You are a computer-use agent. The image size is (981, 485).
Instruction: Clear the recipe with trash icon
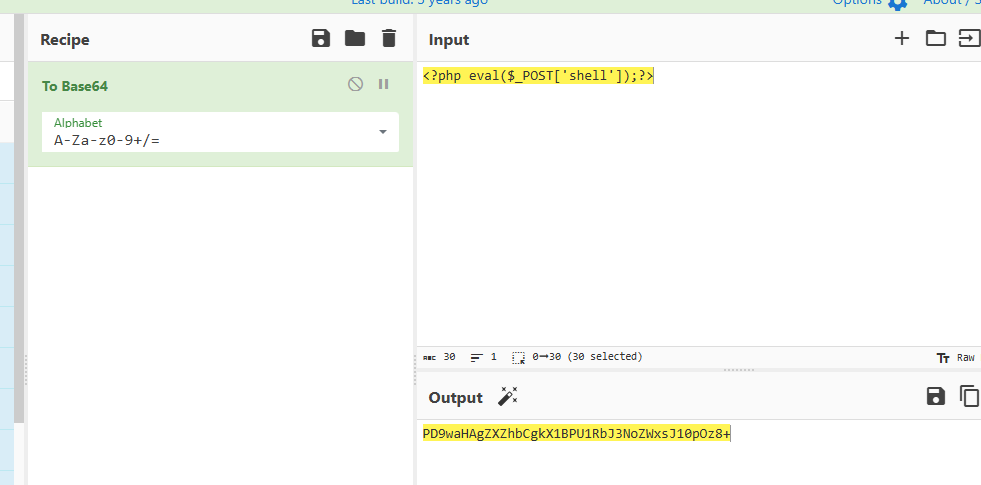pos(389,39)
